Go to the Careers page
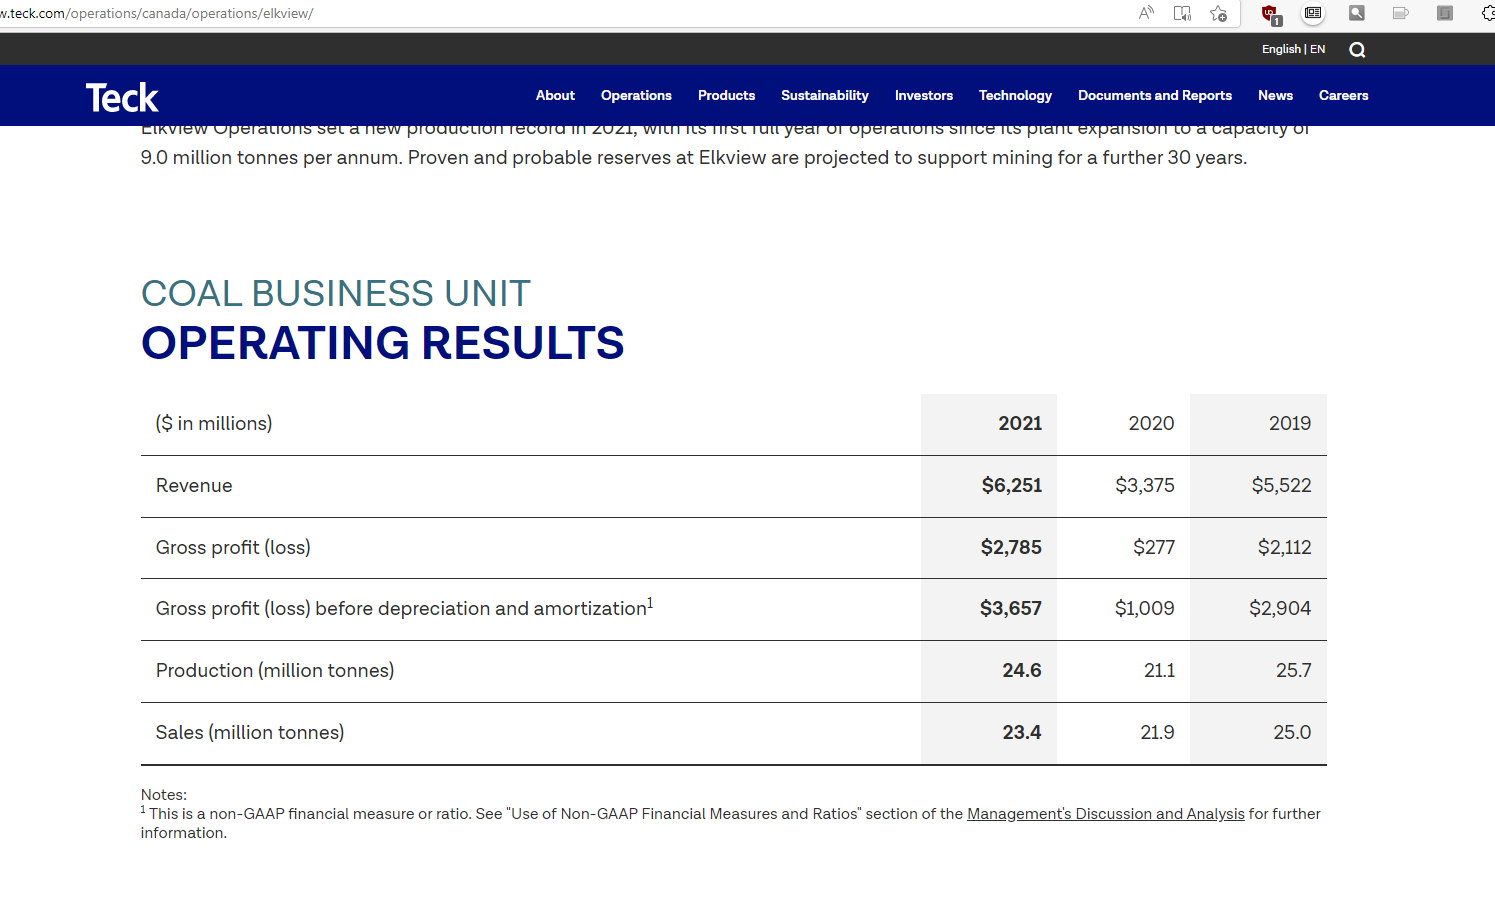The height and width of the screenshot is (919, 1495). pyautogui.click(x=1343, y=95)
